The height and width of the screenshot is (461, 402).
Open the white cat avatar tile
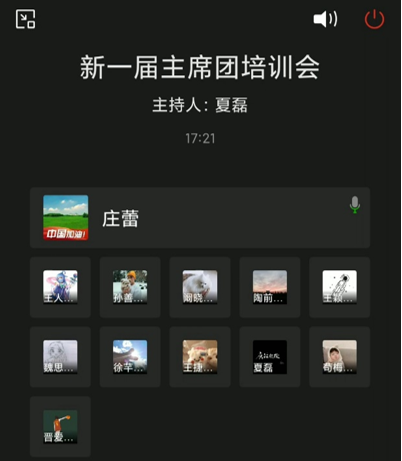click(x=200, y=287)
